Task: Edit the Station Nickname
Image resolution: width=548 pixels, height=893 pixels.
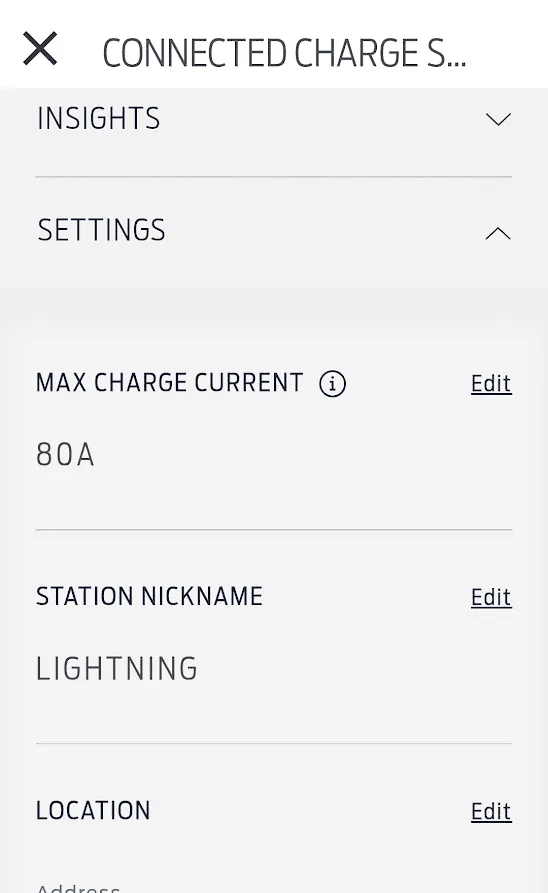Action: 491,597
